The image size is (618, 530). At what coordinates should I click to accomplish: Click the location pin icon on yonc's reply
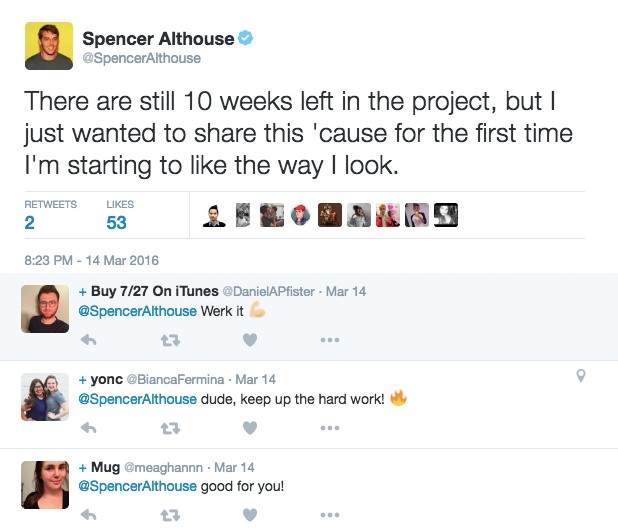581,376
